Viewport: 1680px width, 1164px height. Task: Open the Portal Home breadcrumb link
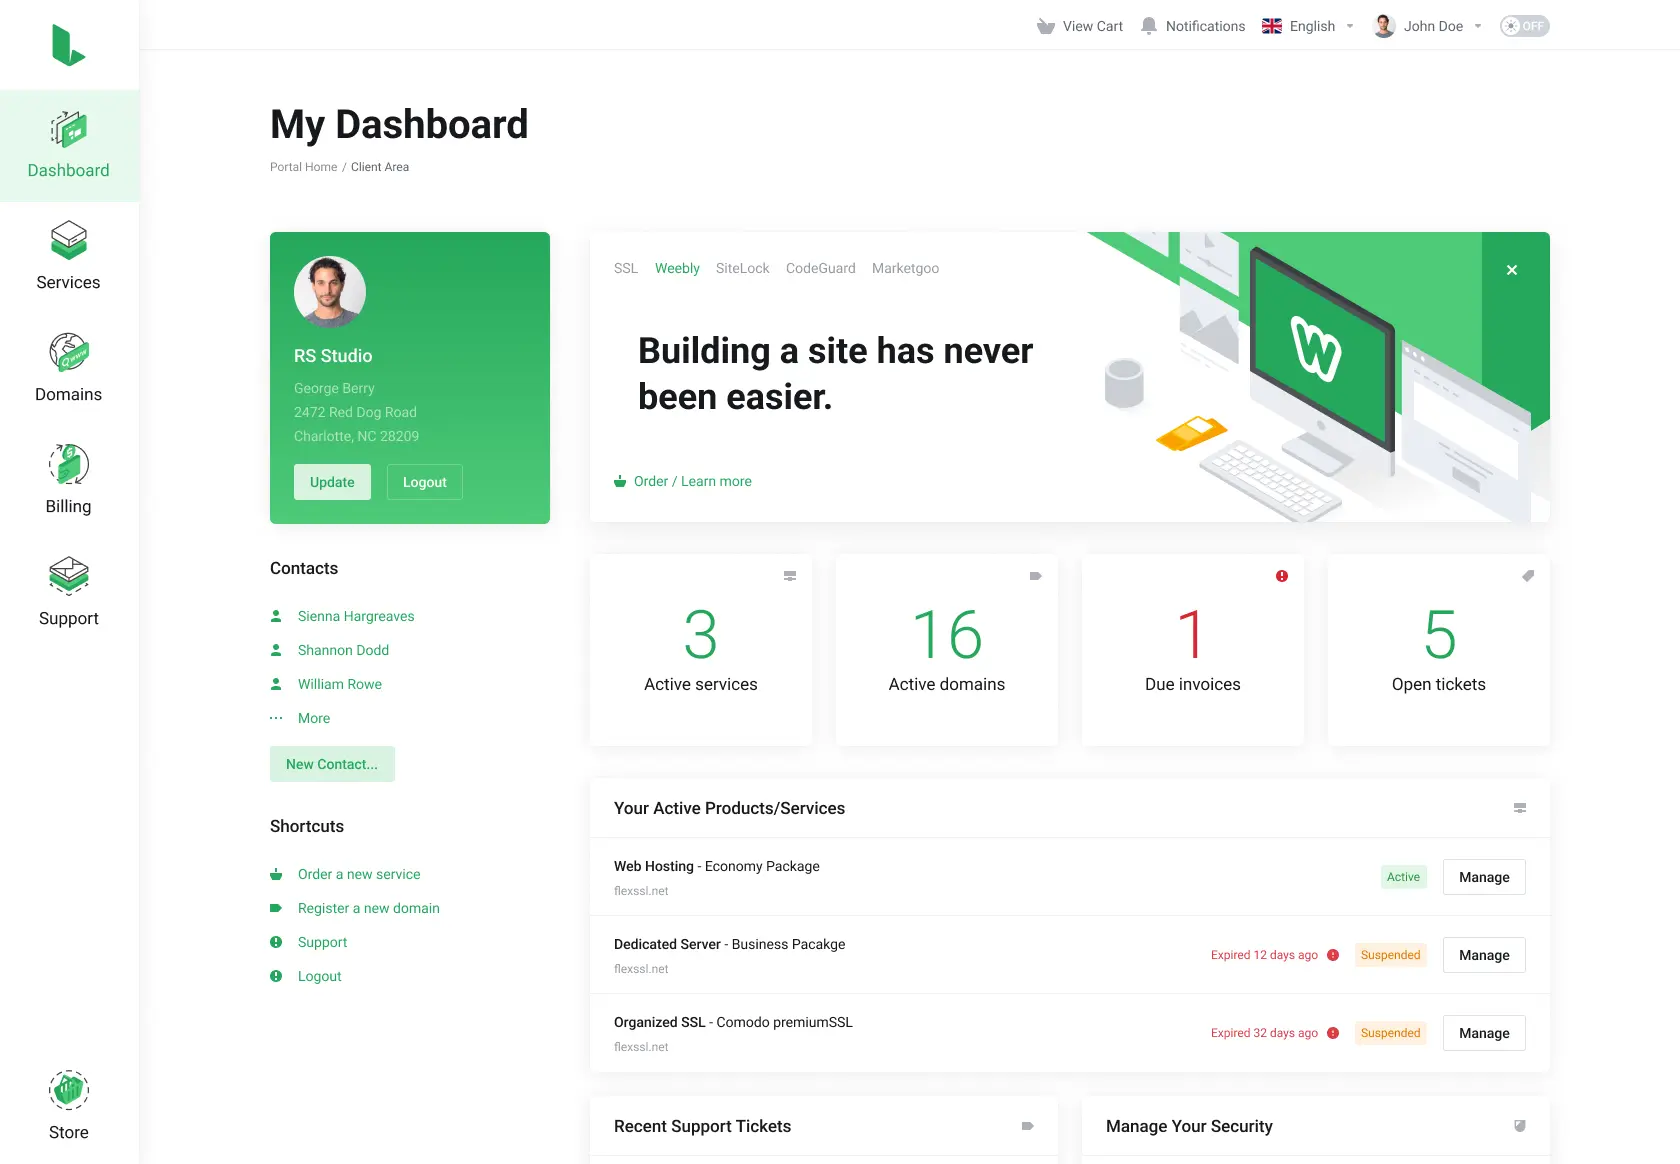(x=303, y=167)
